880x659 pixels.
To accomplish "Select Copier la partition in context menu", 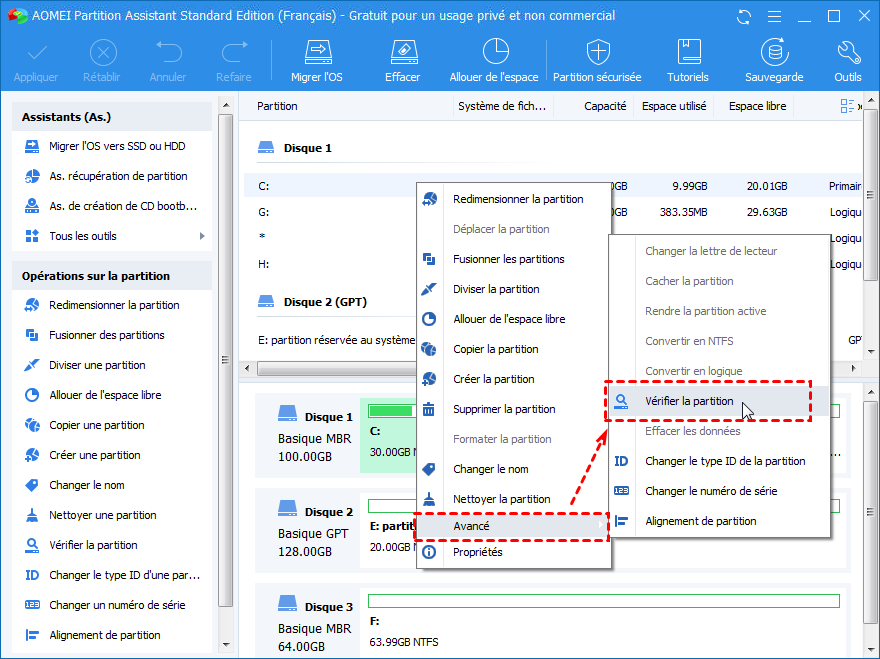I will point(514,349).
